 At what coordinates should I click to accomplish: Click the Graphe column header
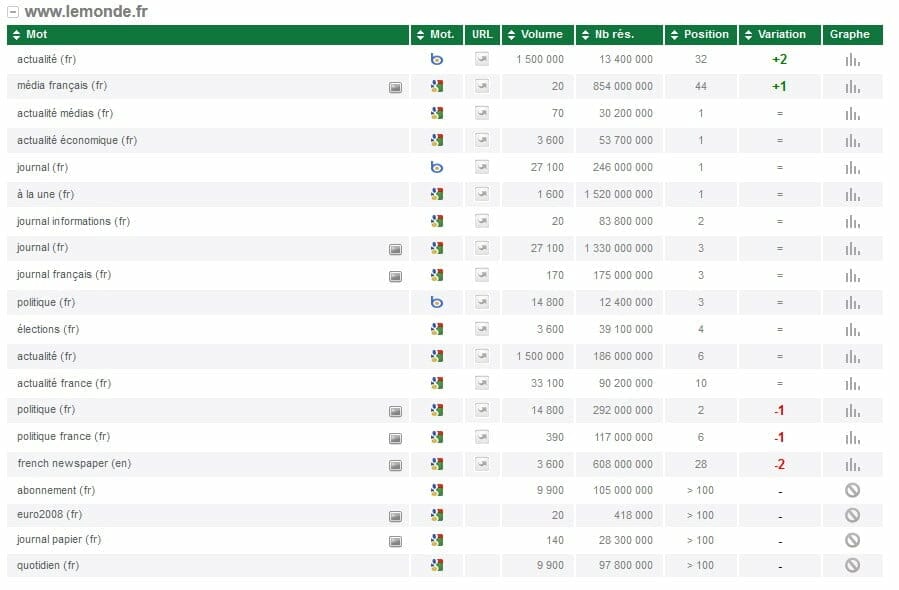(x=850, y=34)
